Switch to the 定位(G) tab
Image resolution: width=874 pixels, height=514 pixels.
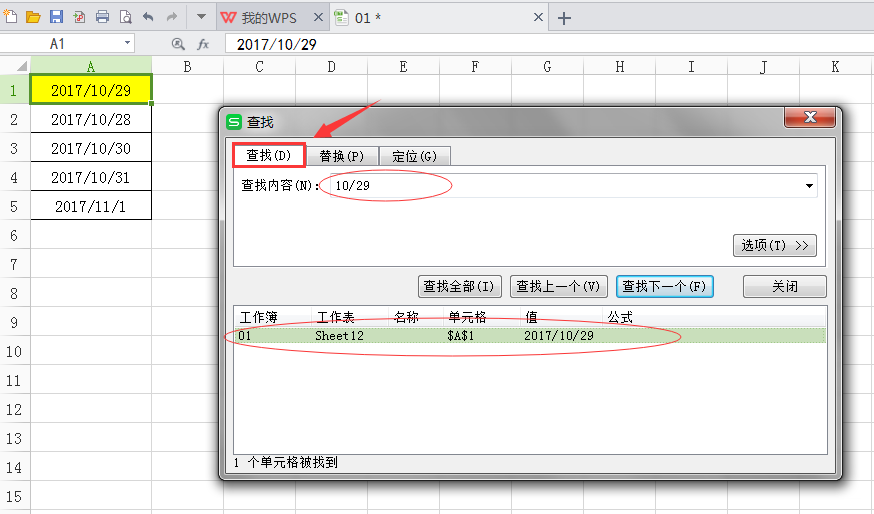414,156
